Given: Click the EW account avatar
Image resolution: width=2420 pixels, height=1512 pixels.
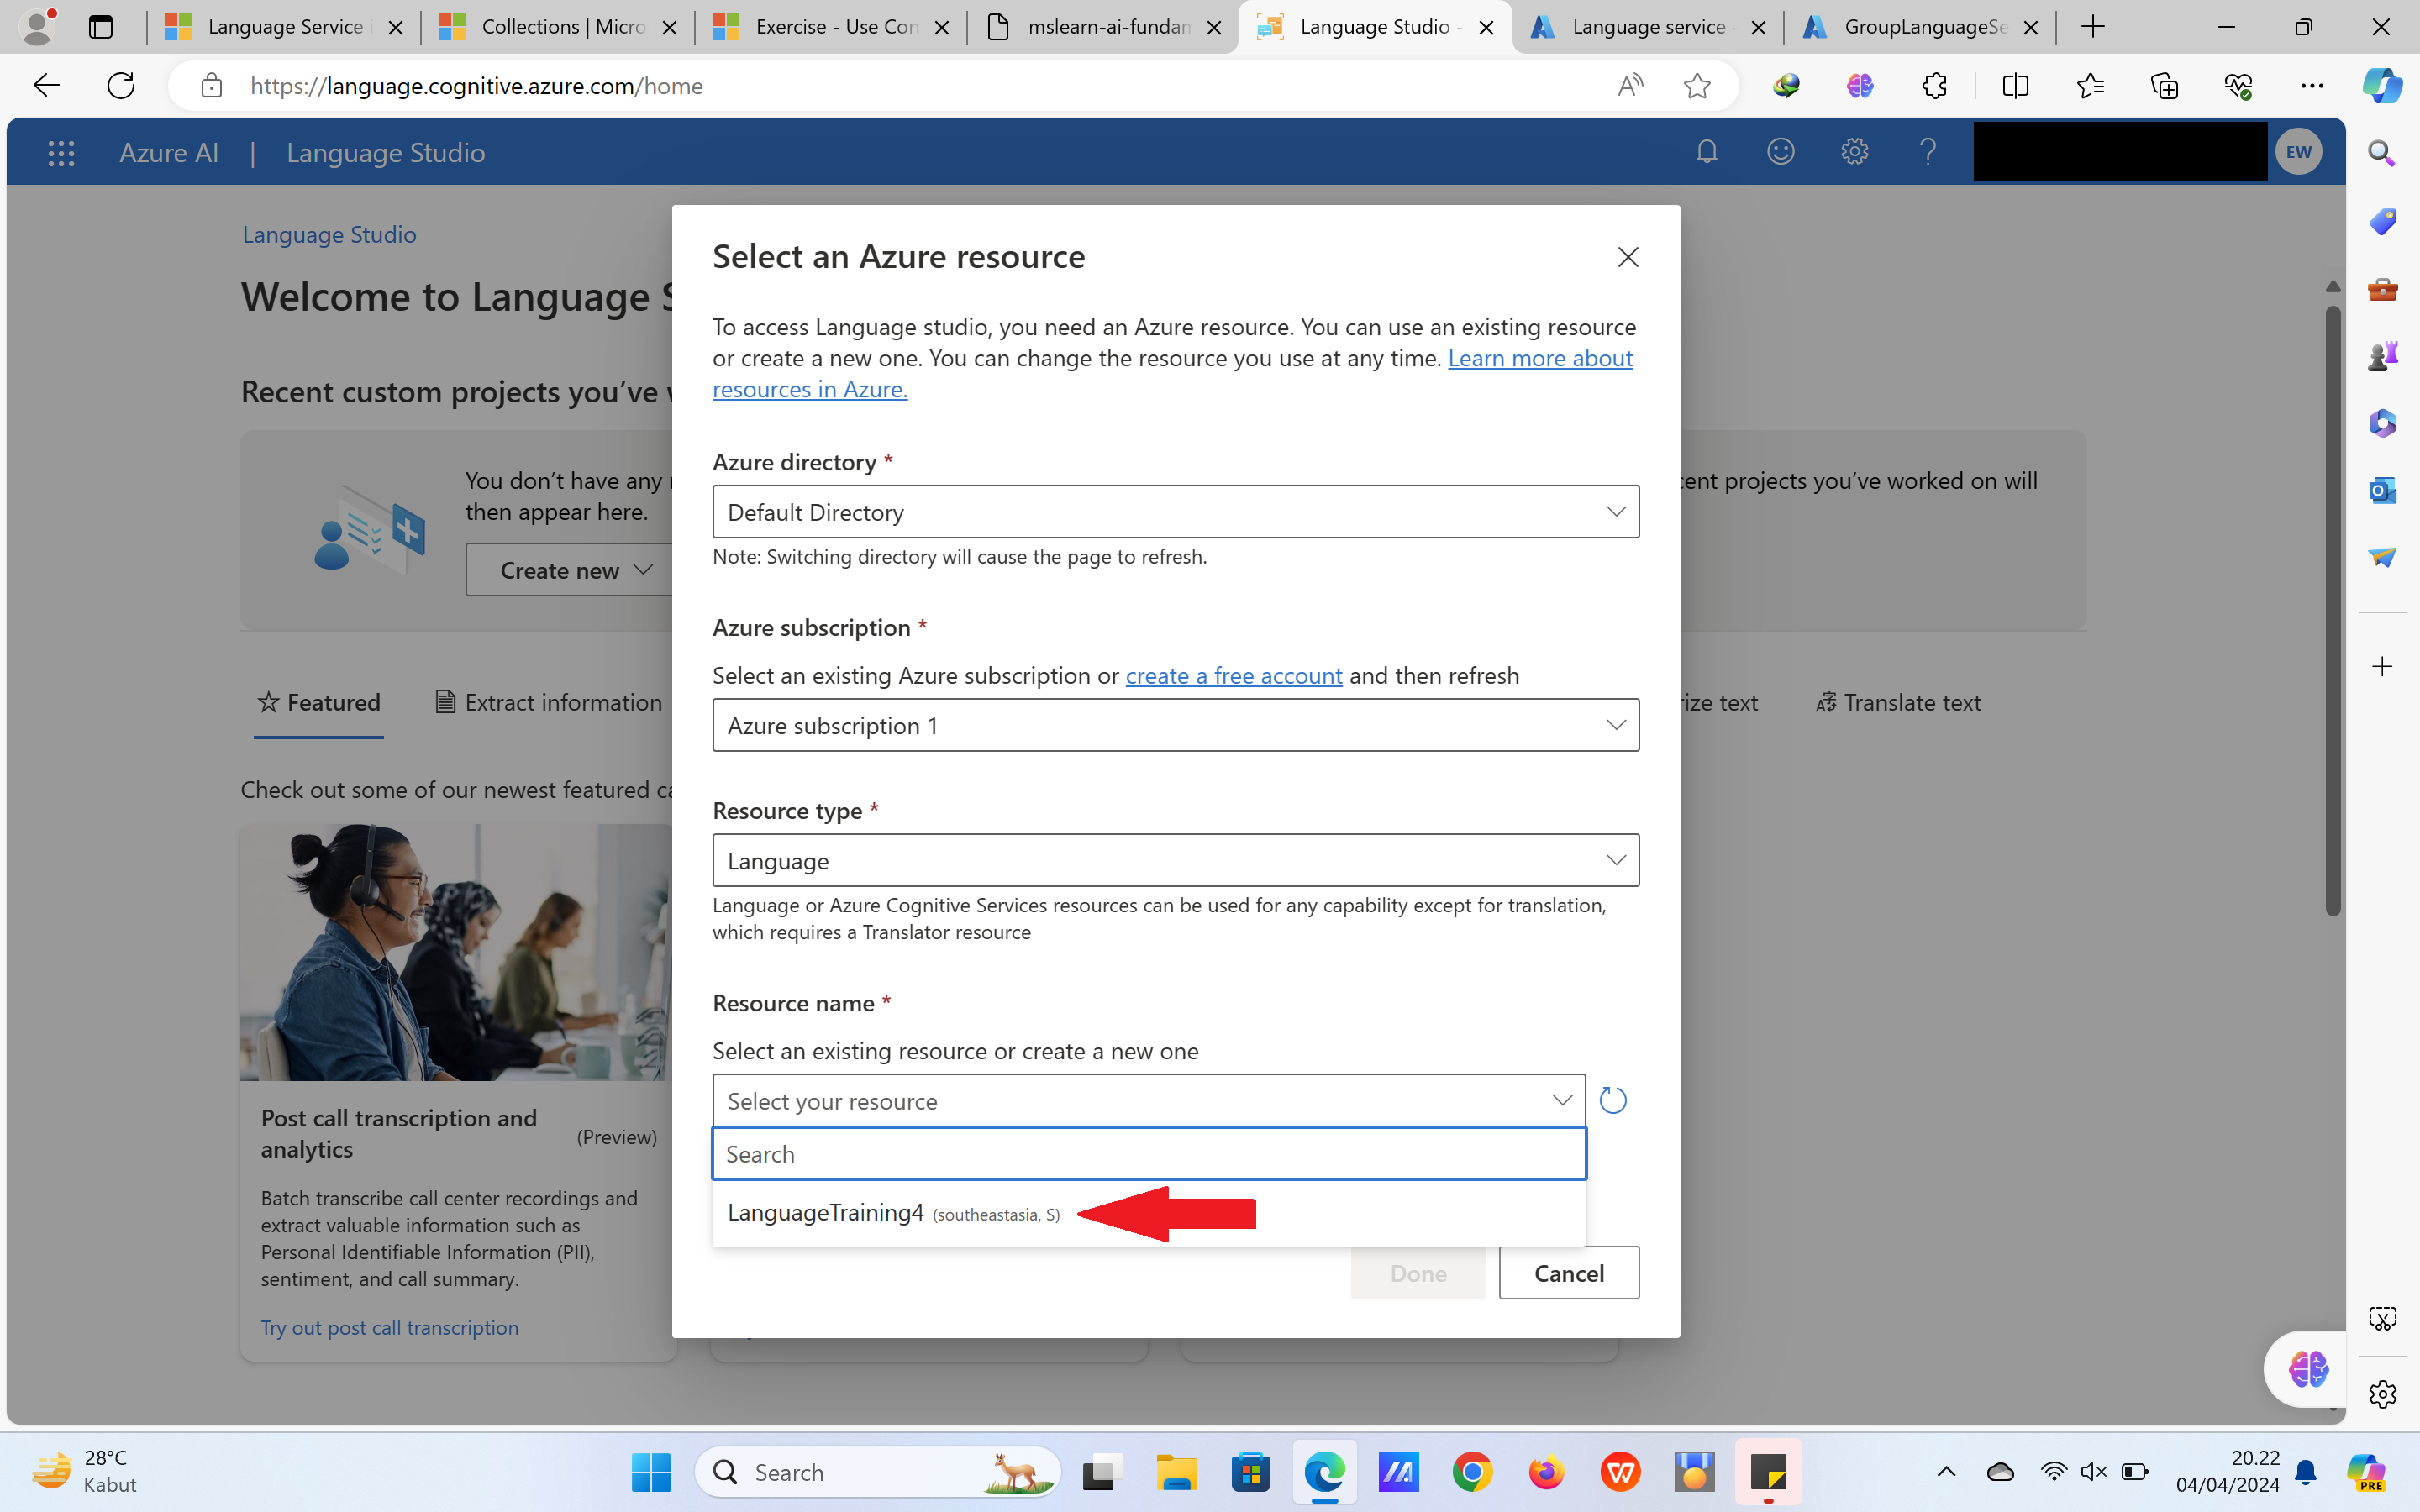Looking at the screenshot, I should (2298, 152).
